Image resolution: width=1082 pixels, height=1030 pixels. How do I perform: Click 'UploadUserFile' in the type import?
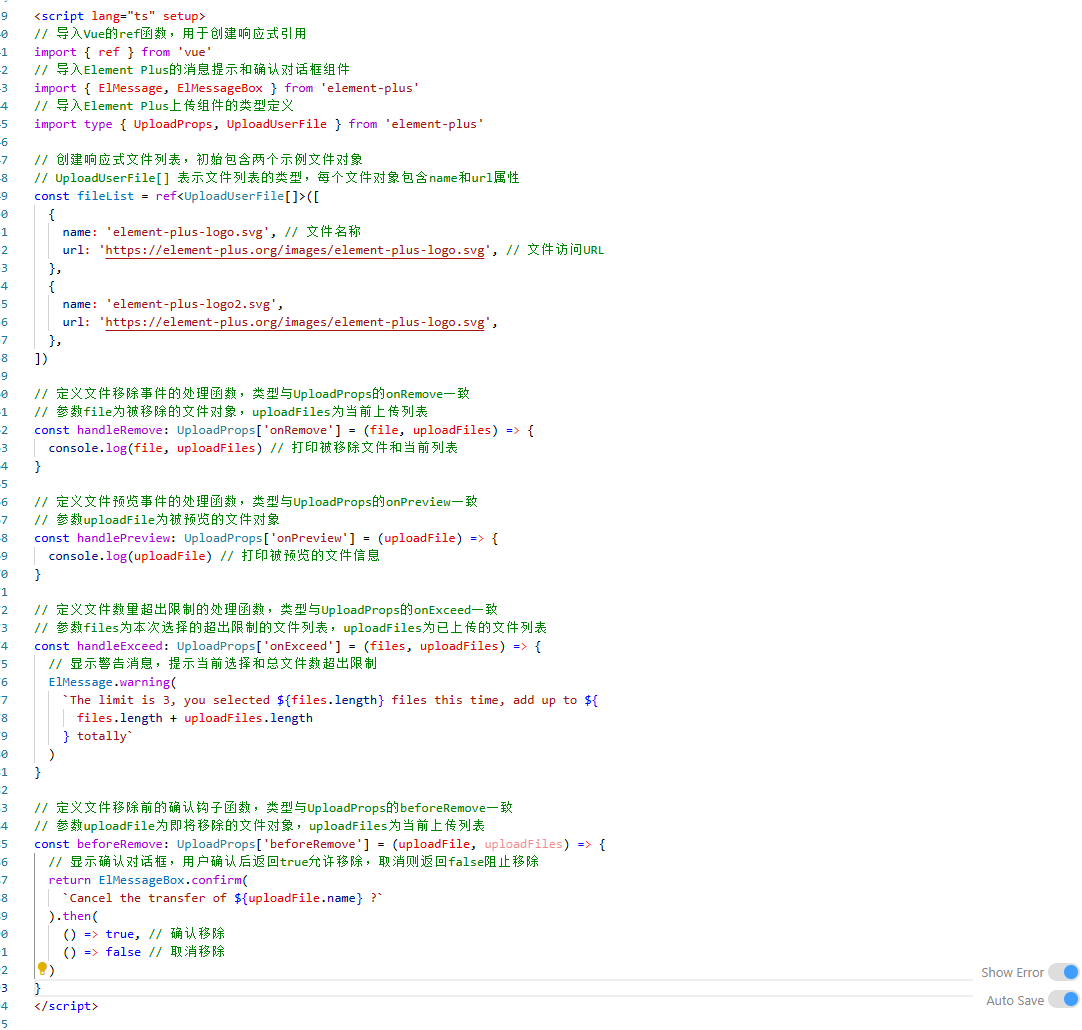tap(277, 124)
